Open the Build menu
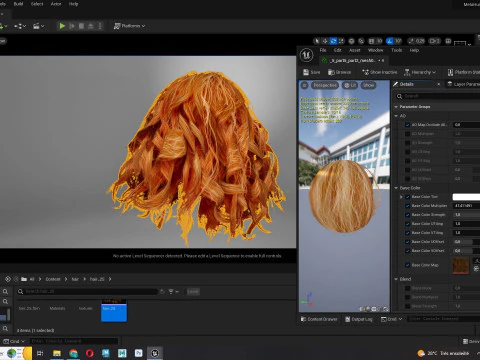 18,4
